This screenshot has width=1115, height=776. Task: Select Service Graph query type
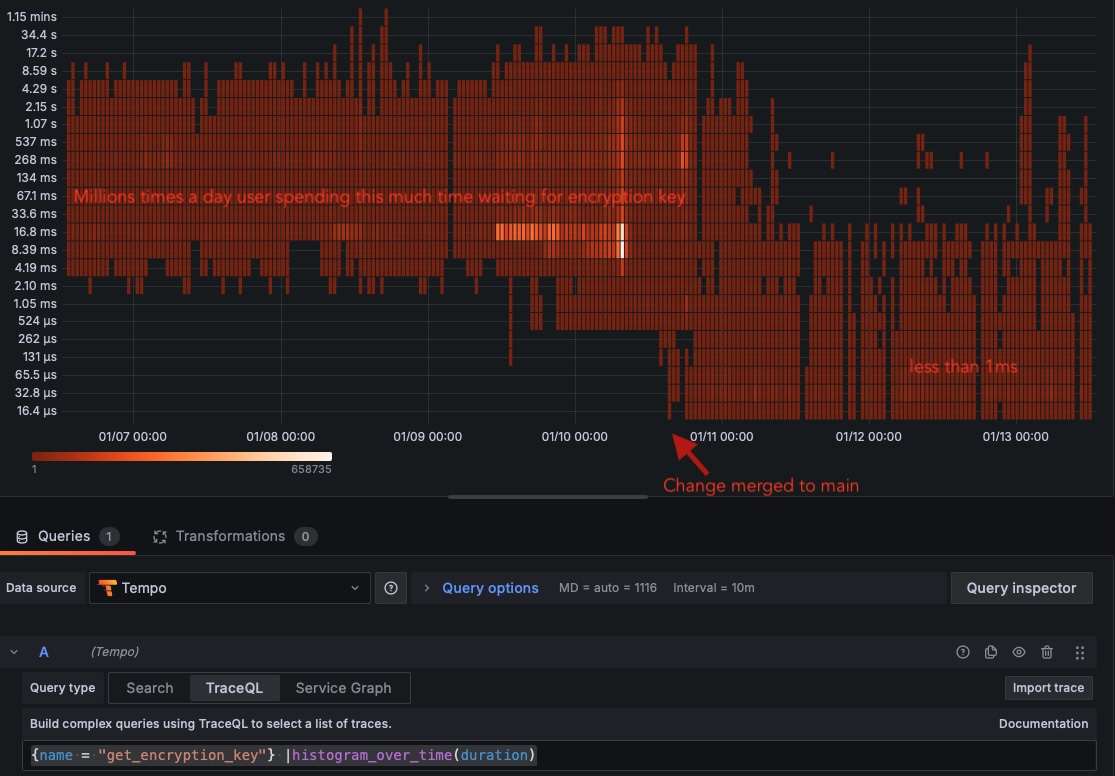tap(343, 688)
